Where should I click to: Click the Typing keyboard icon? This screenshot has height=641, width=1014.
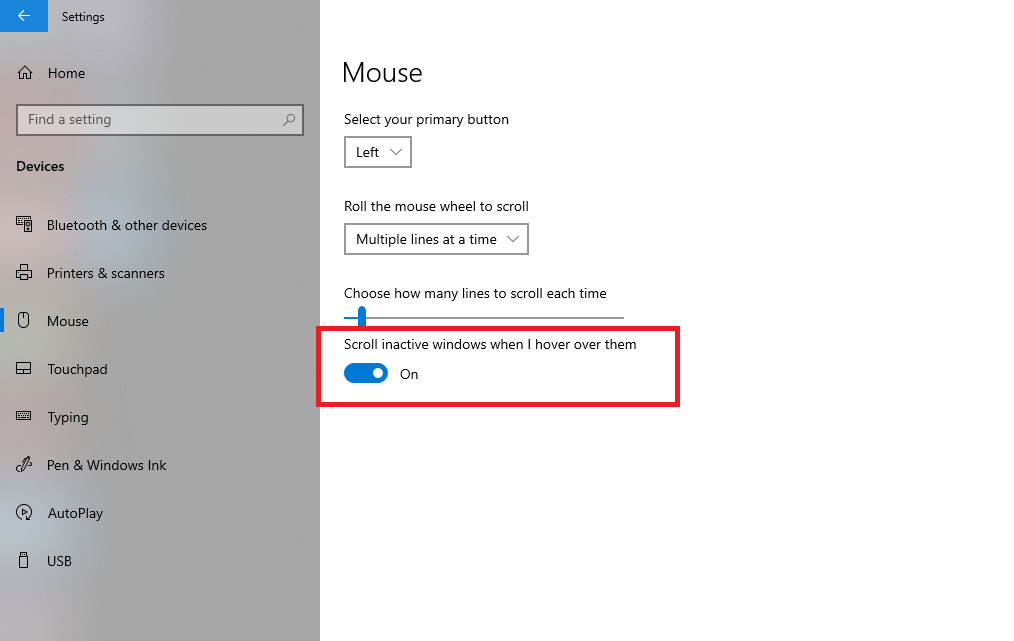24,416
